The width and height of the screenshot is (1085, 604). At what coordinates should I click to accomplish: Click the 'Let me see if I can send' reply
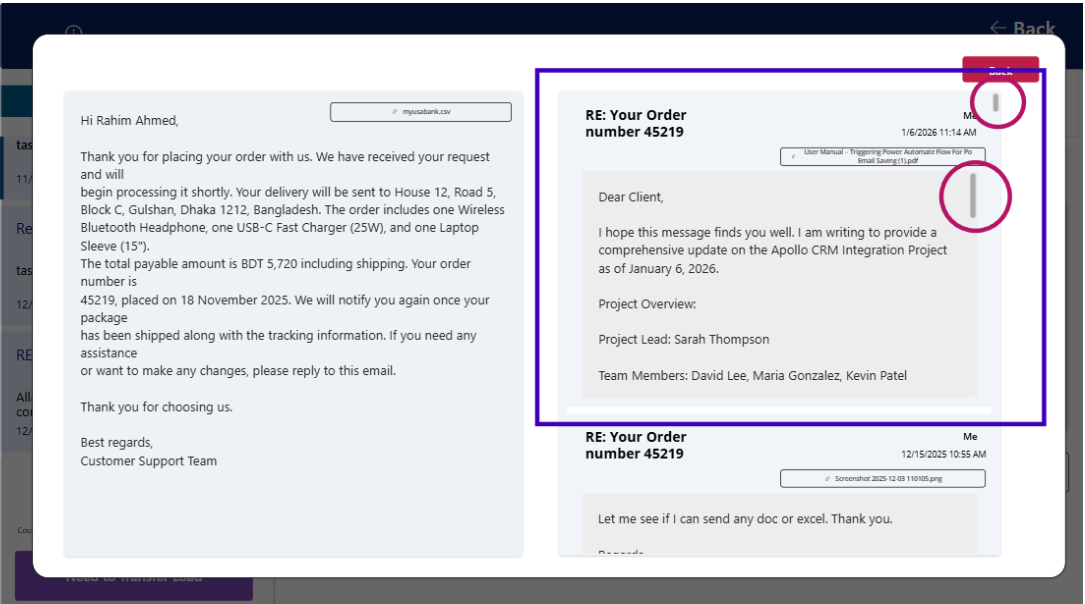coord(744,519)
